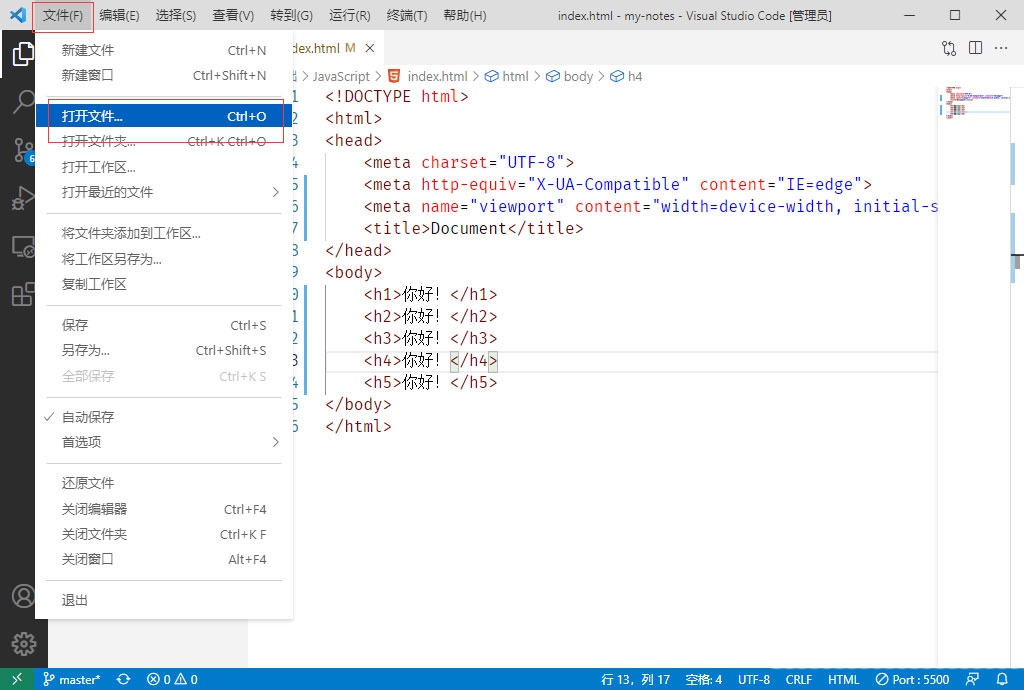
Task: Select the index.html tab
Action: pyautogui.click(x=318, y=47)
